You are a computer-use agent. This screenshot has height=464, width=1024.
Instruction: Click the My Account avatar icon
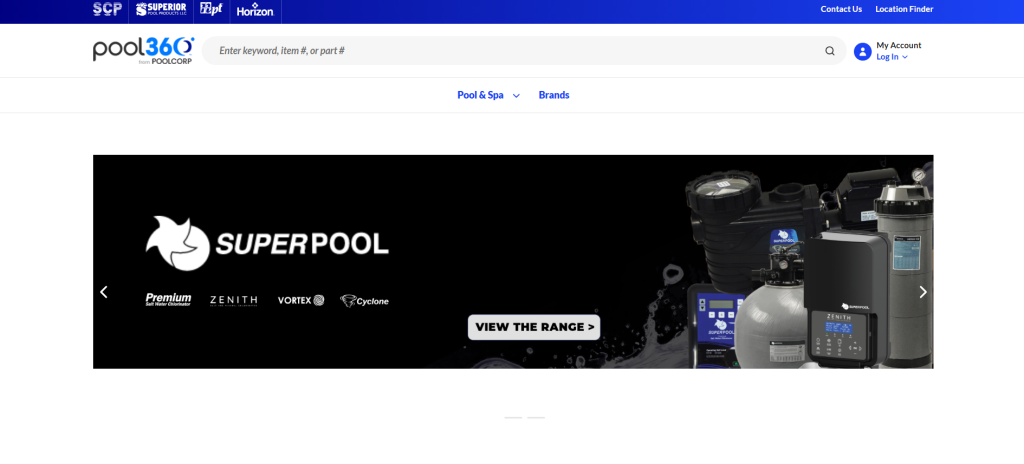click(x=863, y=52)
